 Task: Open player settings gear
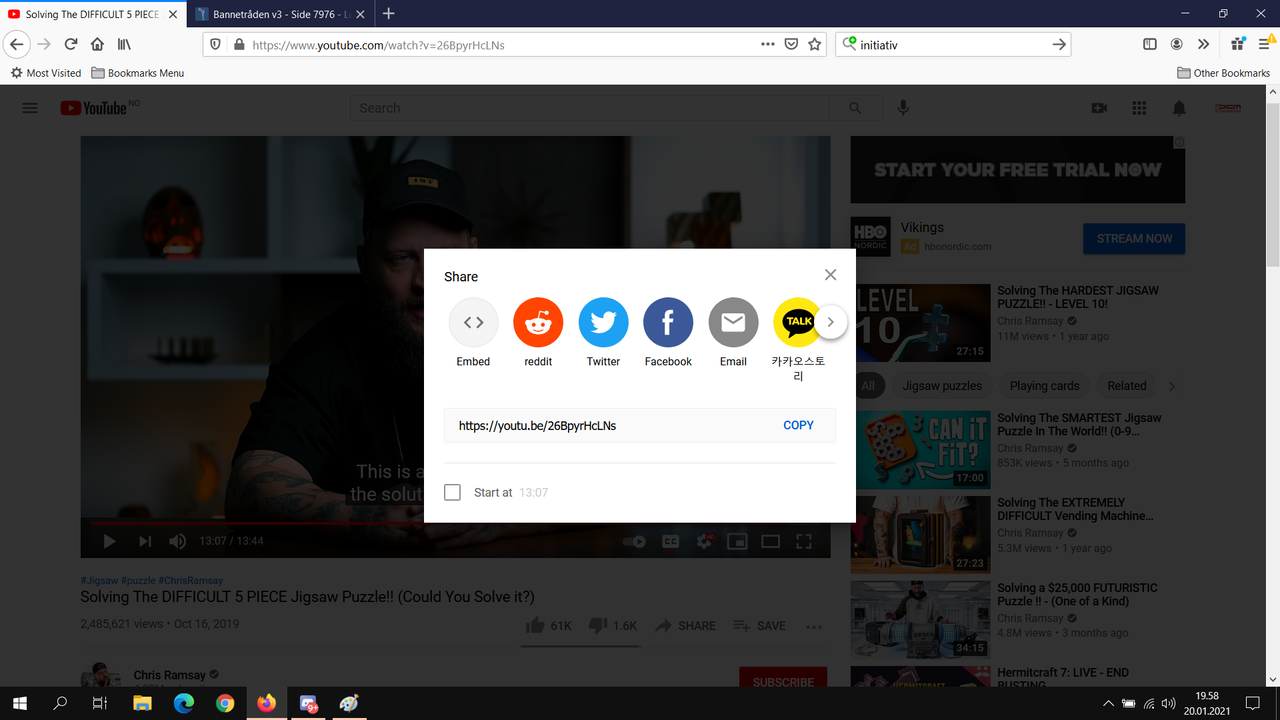click(704, 541)
